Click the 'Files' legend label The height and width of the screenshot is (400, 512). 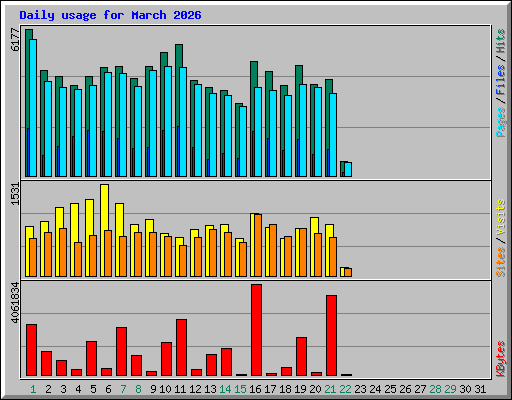pyautogui.click(x=501, y=79)
